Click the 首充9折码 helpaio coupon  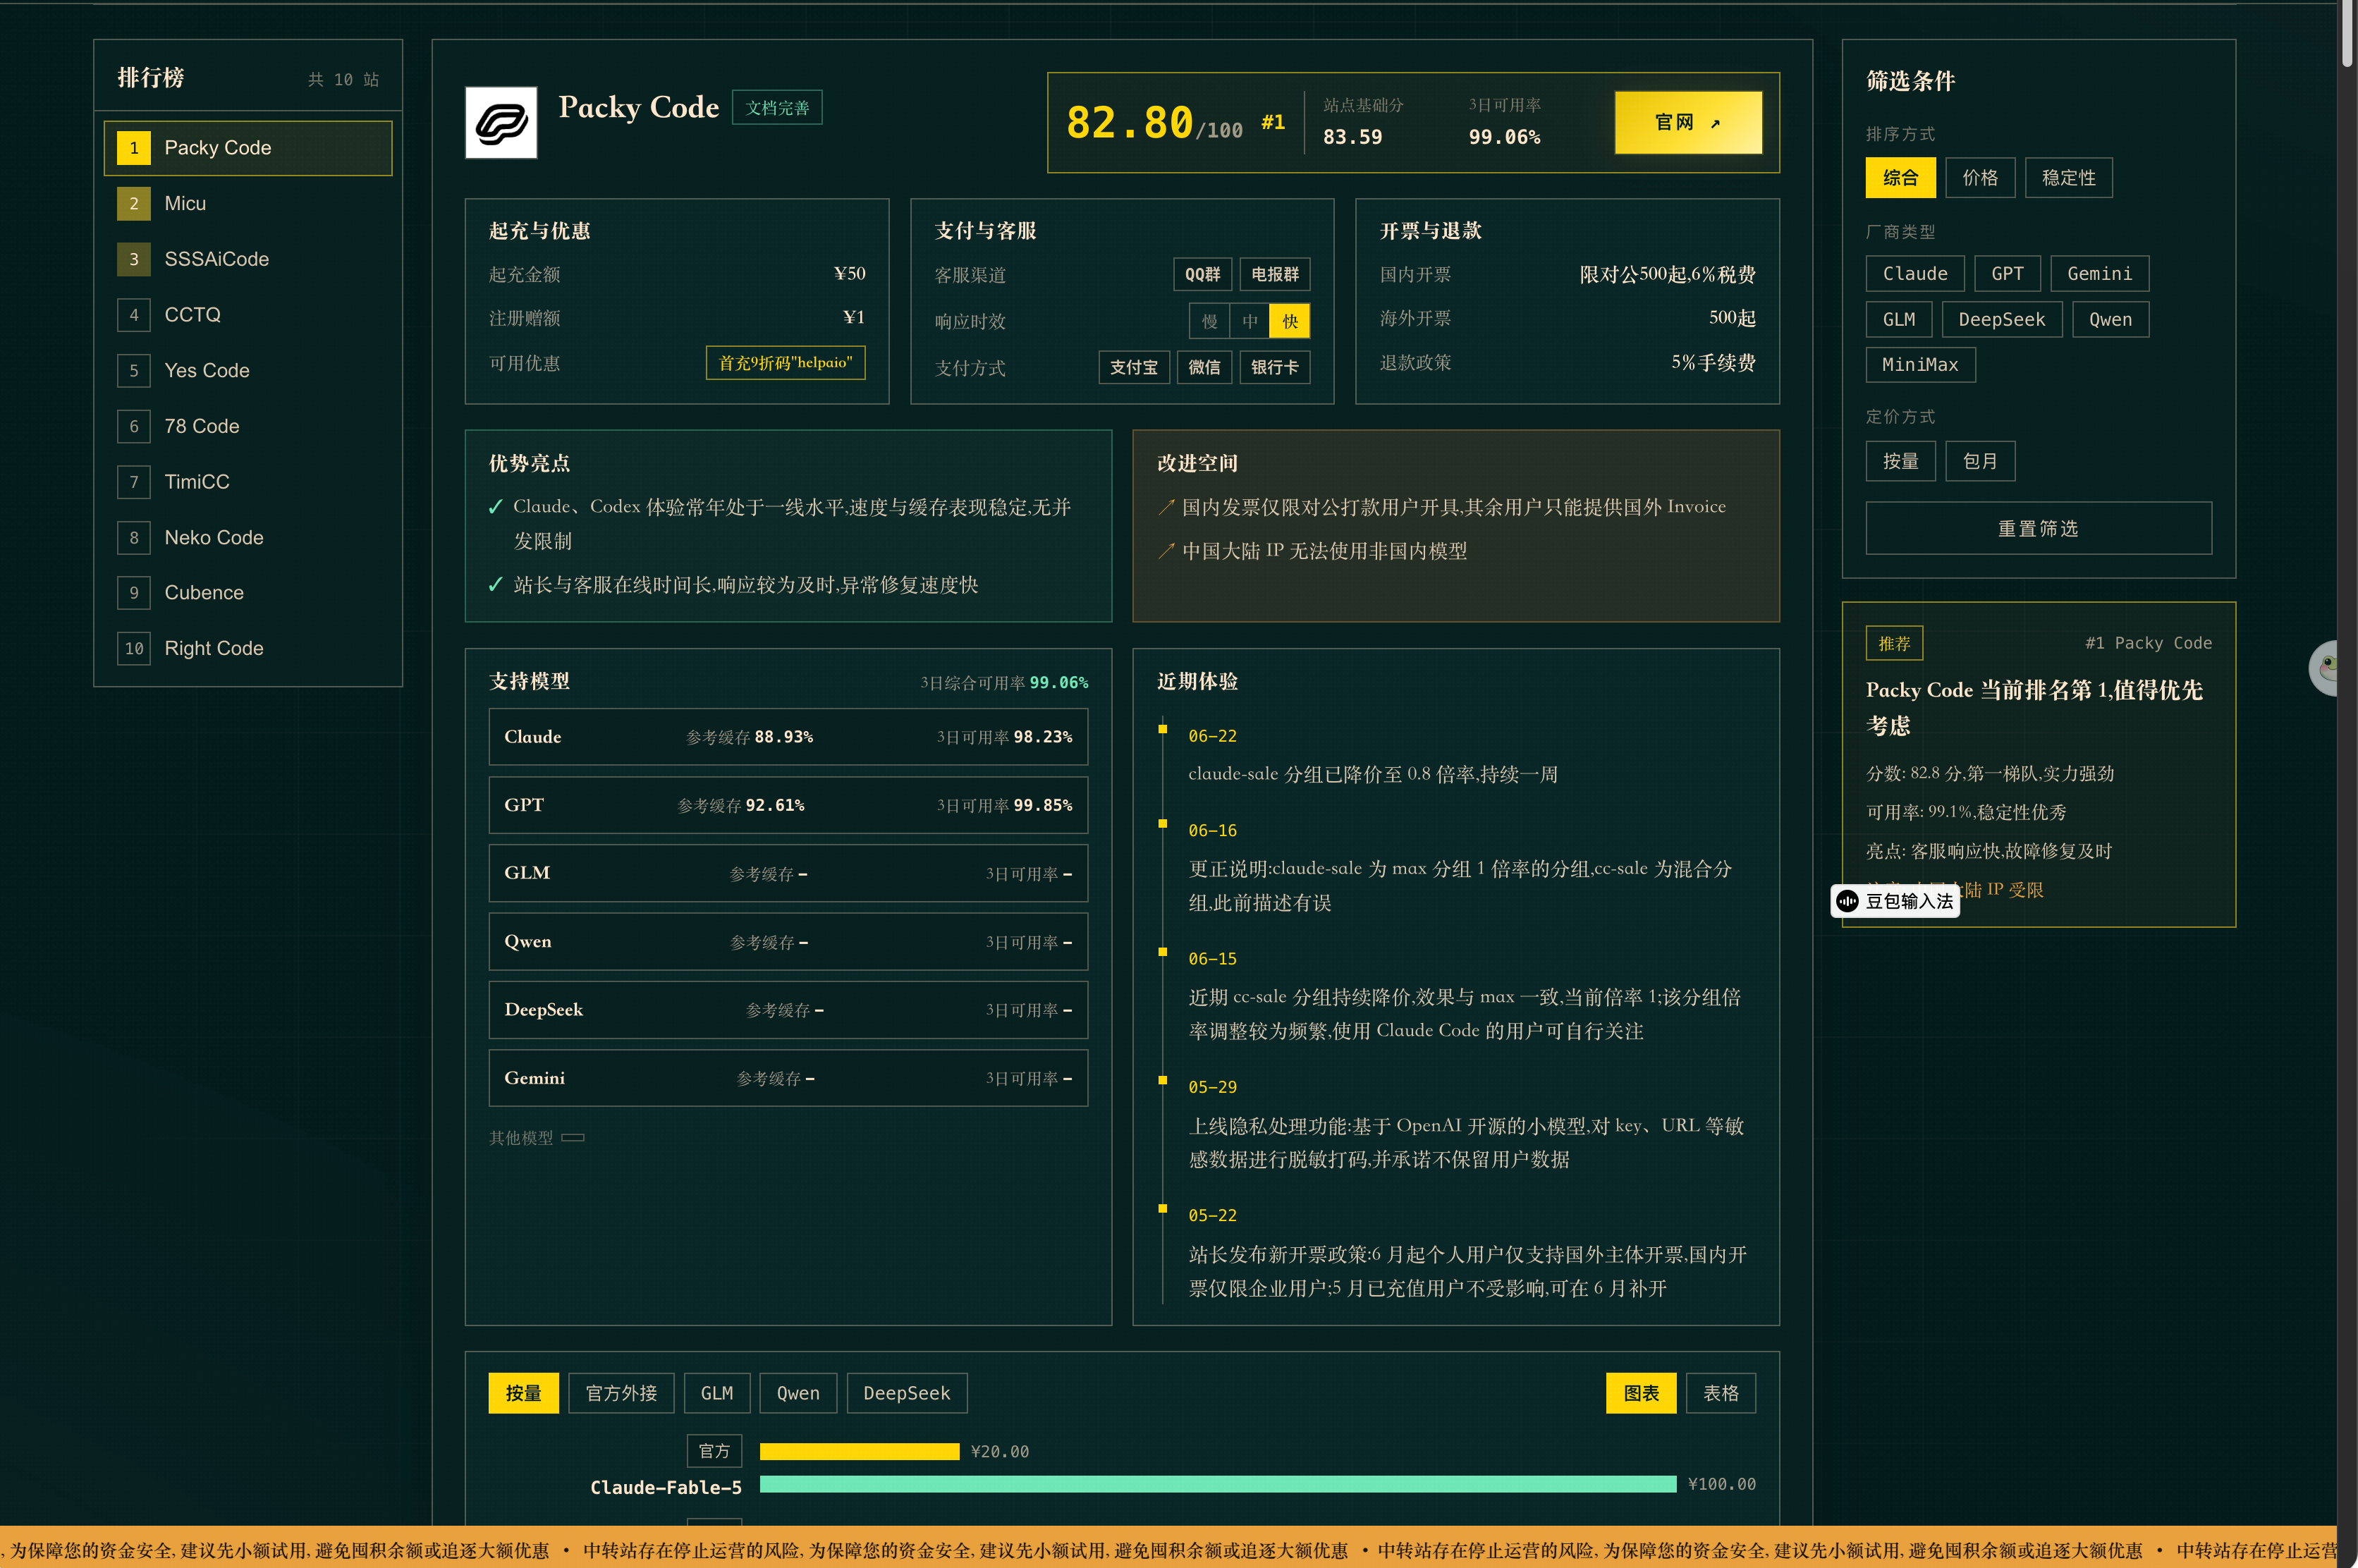click(x=785, y=362)
